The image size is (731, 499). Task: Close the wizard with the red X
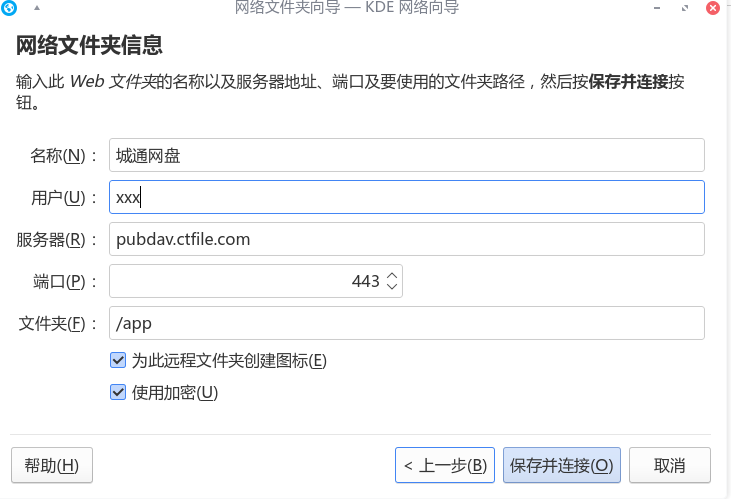tap(712, 8)
